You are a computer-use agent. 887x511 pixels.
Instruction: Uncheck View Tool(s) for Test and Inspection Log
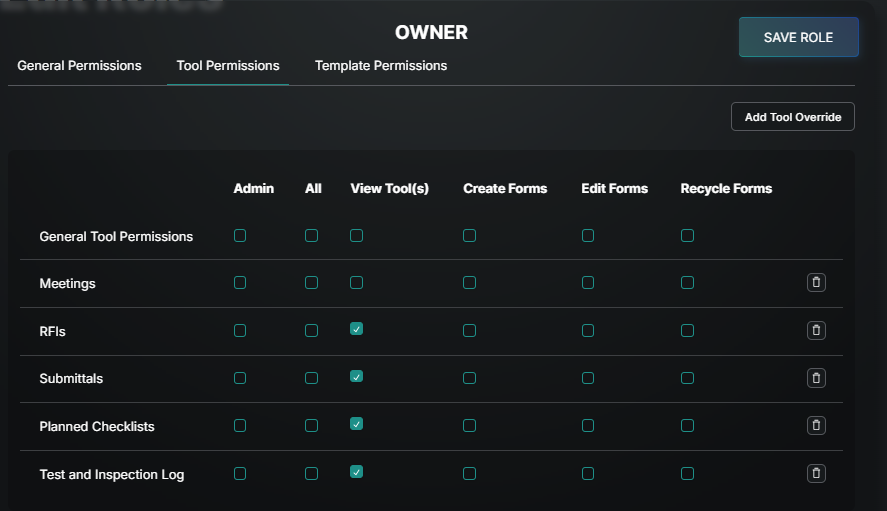(357, 473)
